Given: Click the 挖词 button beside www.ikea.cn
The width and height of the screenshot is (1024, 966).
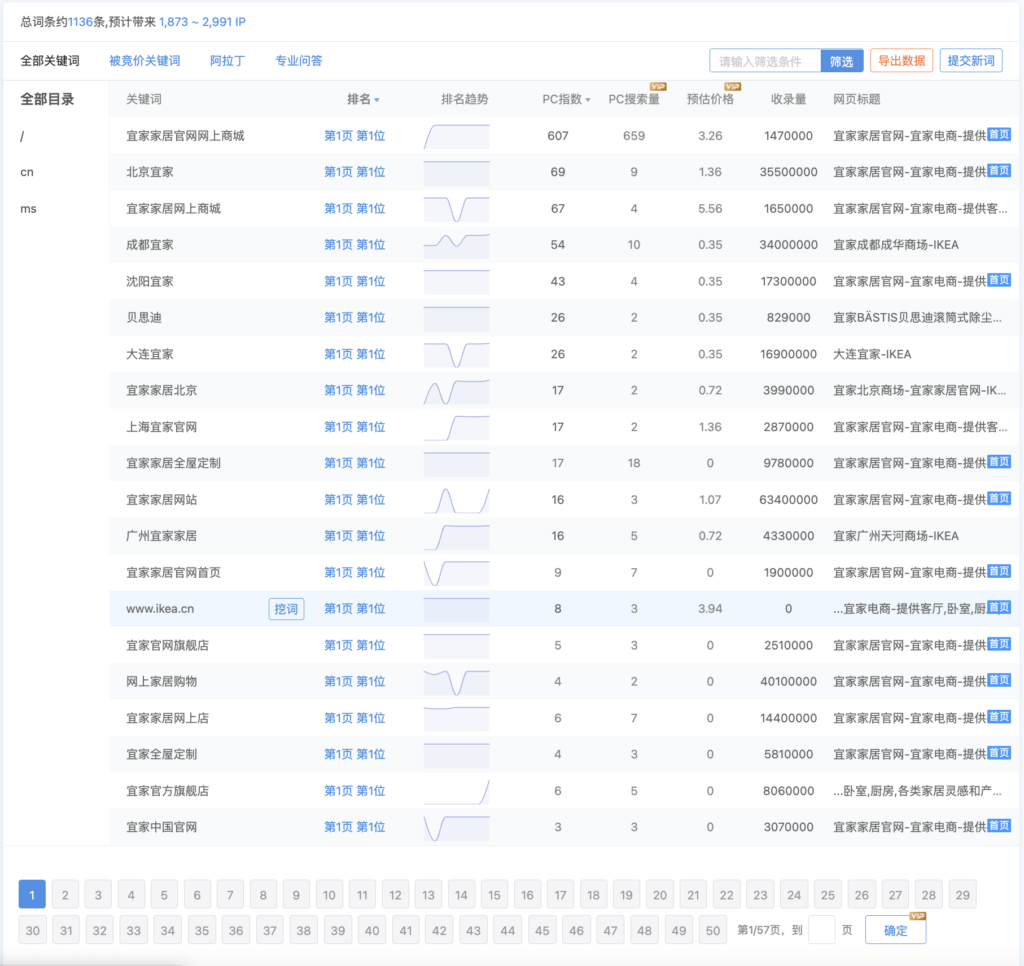Looking at the screenshot, I should click(x=286, y=609).
